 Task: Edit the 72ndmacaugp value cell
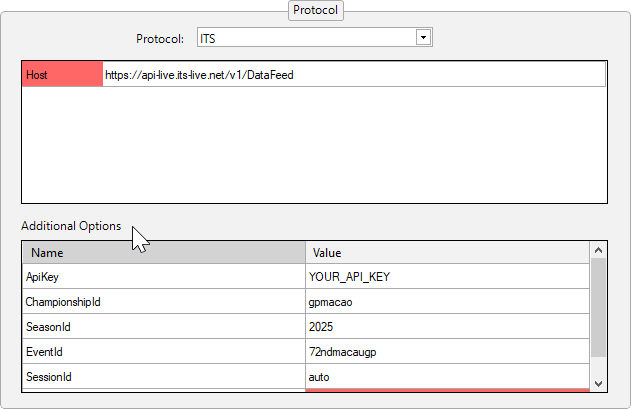coord(447,352)
